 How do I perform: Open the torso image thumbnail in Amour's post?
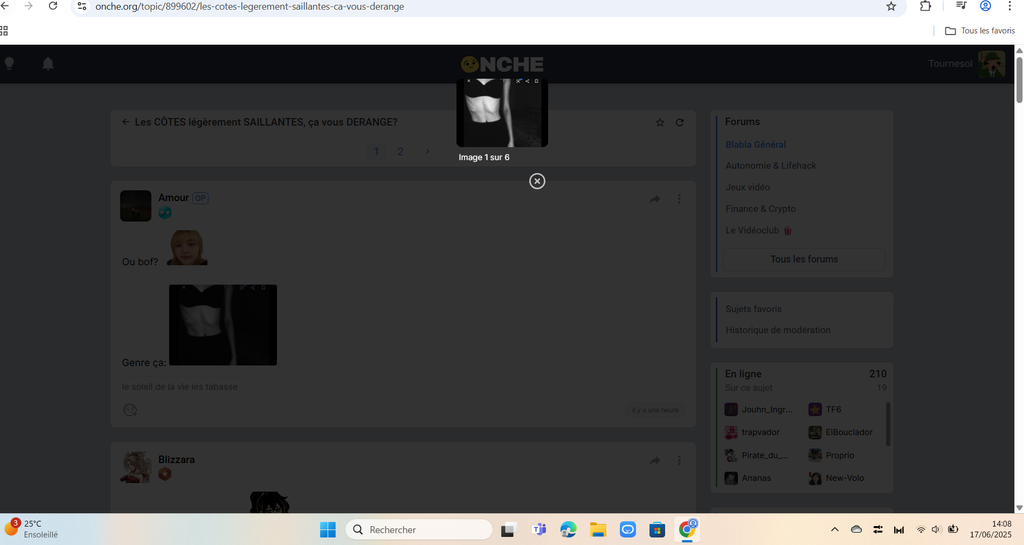point(223,325)
